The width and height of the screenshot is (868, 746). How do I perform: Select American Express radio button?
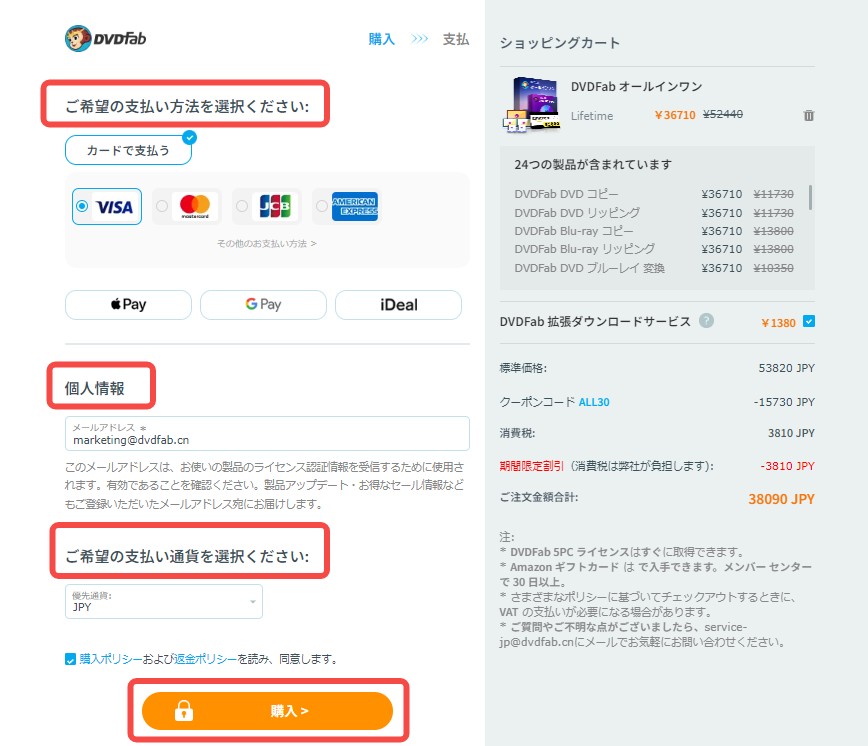tap(322, 206)
